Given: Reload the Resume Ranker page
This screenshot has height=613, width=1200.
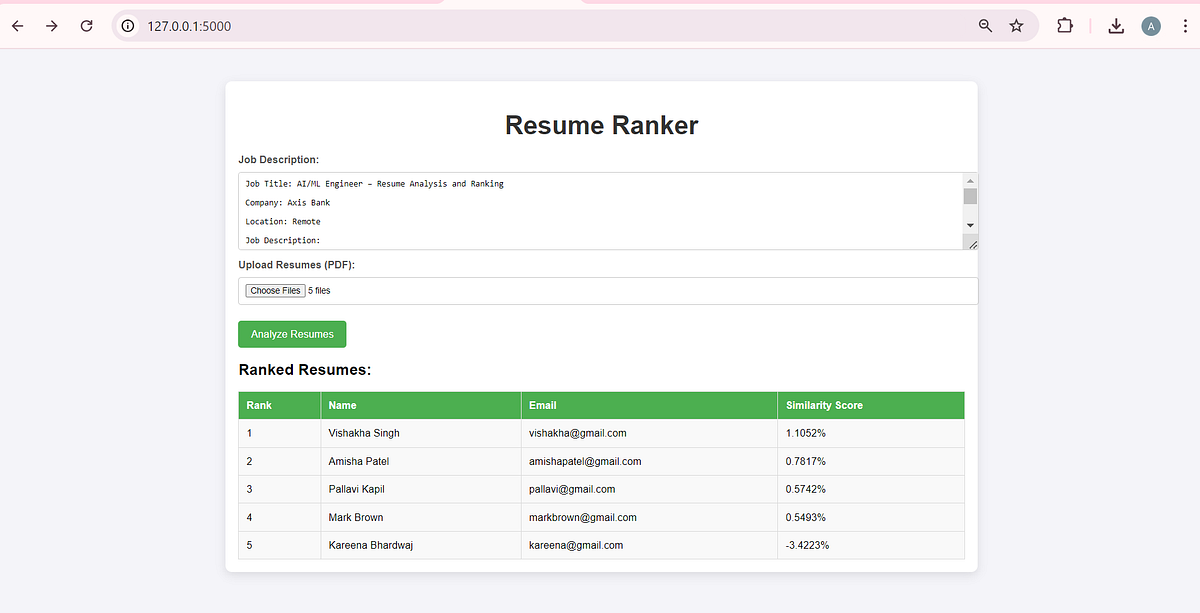Looking at the screenshot, I should point(86,26).
